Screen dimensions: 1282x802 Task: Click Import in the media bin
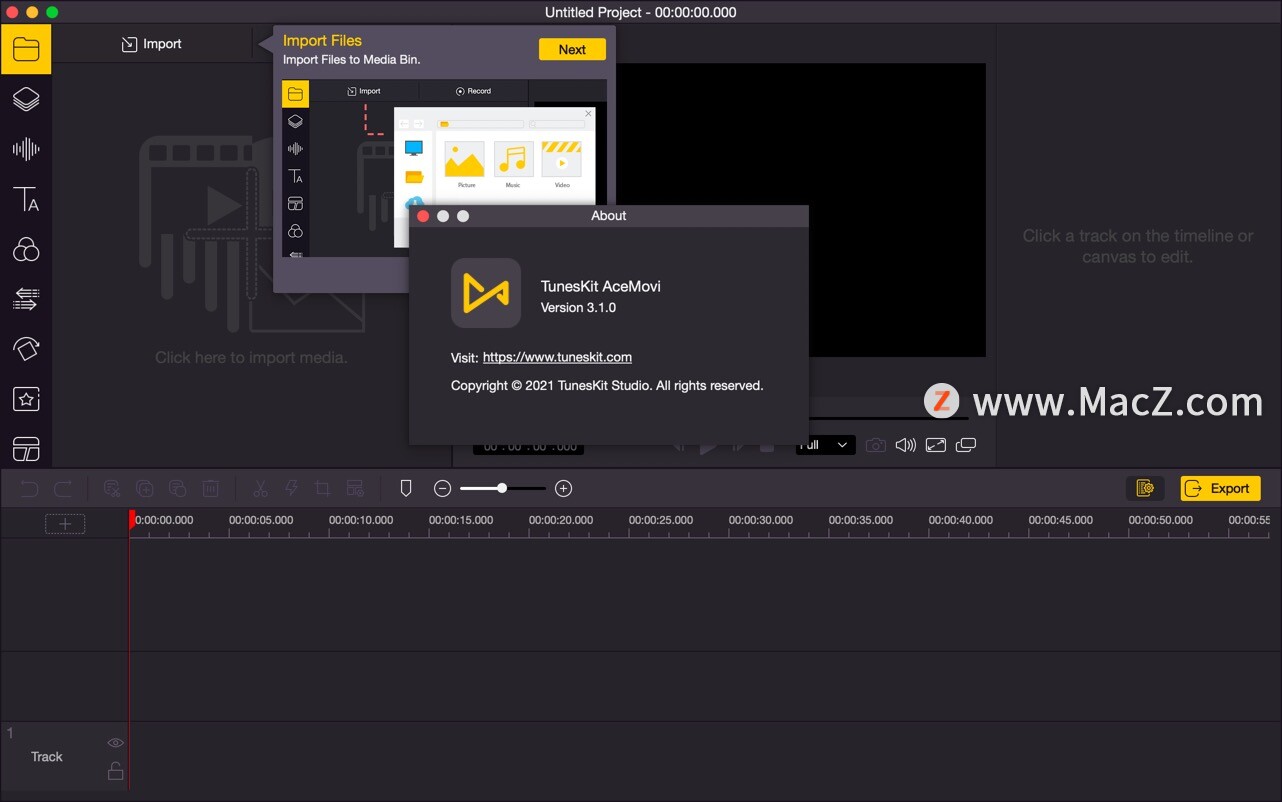[x=152, y=44]
